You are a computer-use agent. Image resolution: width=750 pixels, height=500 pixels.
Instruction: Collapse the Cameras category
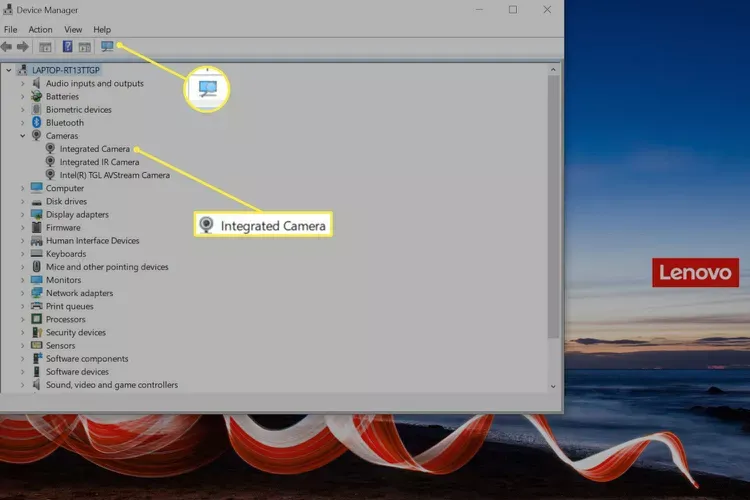point(22,136)
